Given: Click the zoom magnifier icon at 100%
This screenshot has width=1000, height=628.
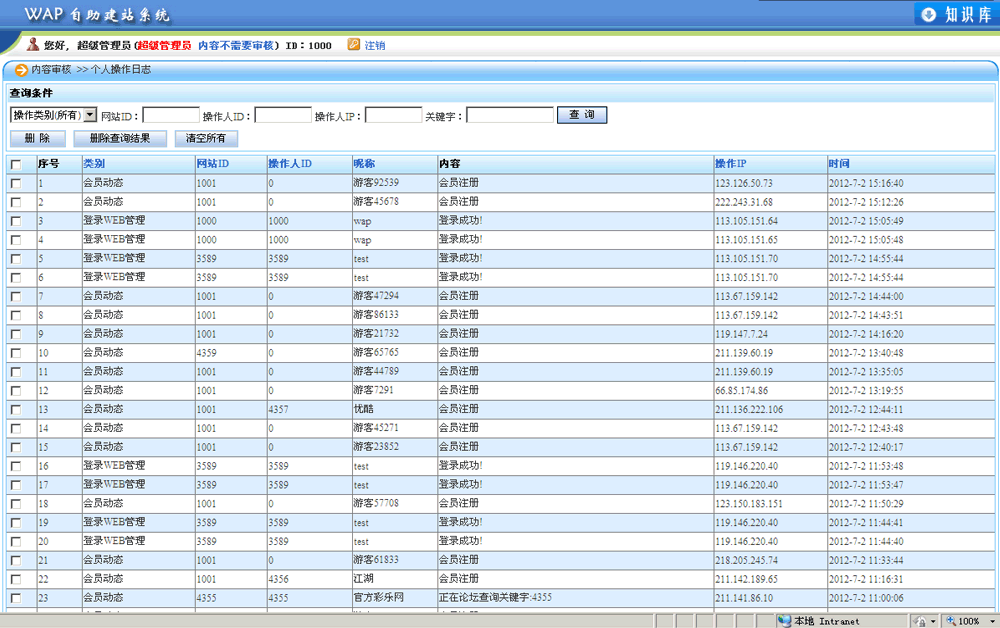Looking at the screenshot, I should coord(950,620).
